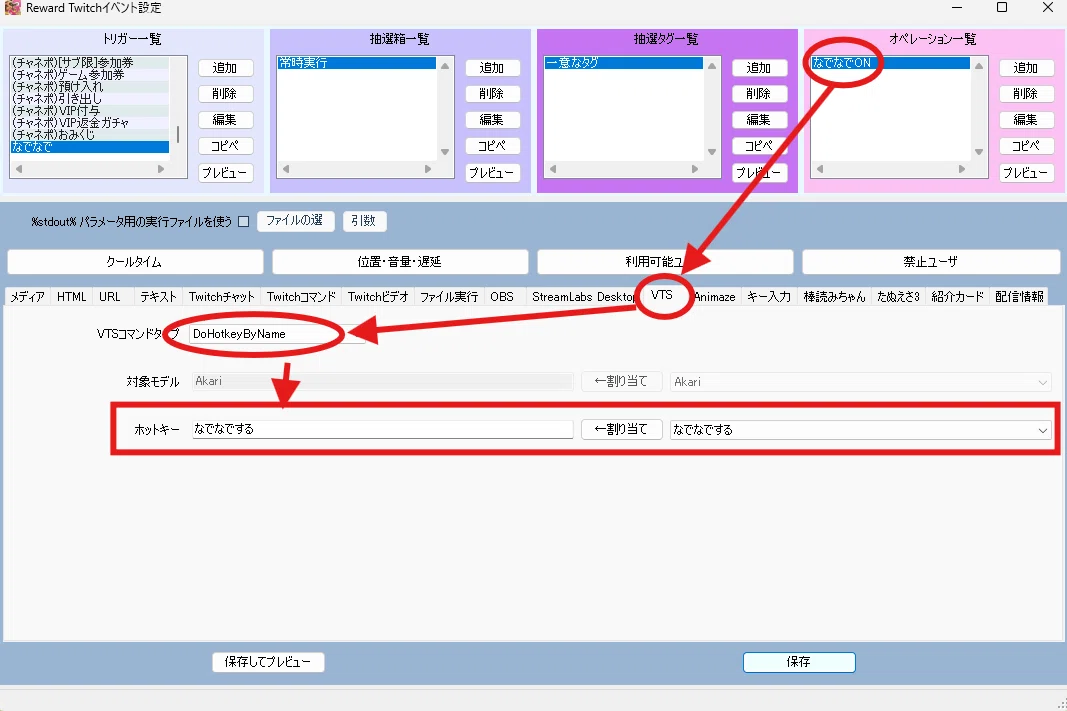Click コピペ in the オペレーション一覧 panel
The image size is (1067, 711).
[x=1026, y=146]
